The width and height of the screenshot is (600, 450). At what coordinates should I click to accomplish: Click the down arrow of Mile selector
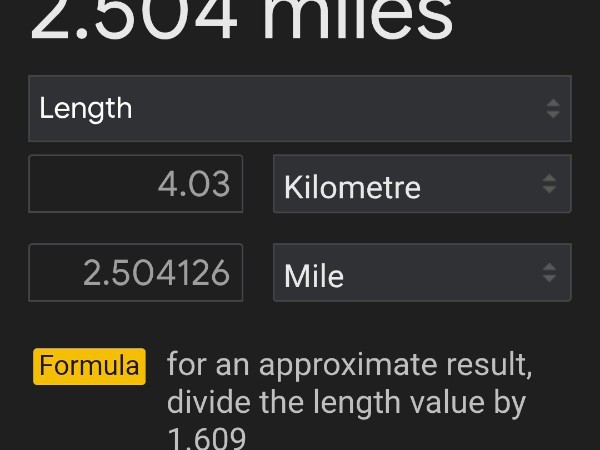pos(549,278)
